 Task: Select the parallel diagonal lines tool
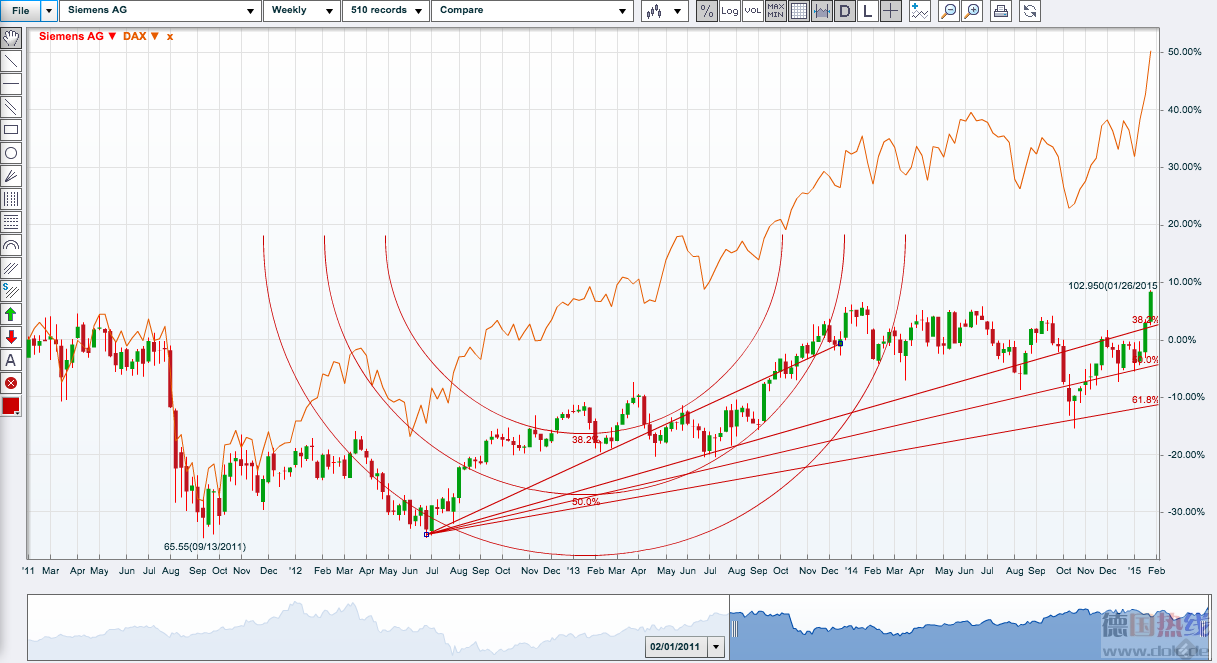click(11, 107)
